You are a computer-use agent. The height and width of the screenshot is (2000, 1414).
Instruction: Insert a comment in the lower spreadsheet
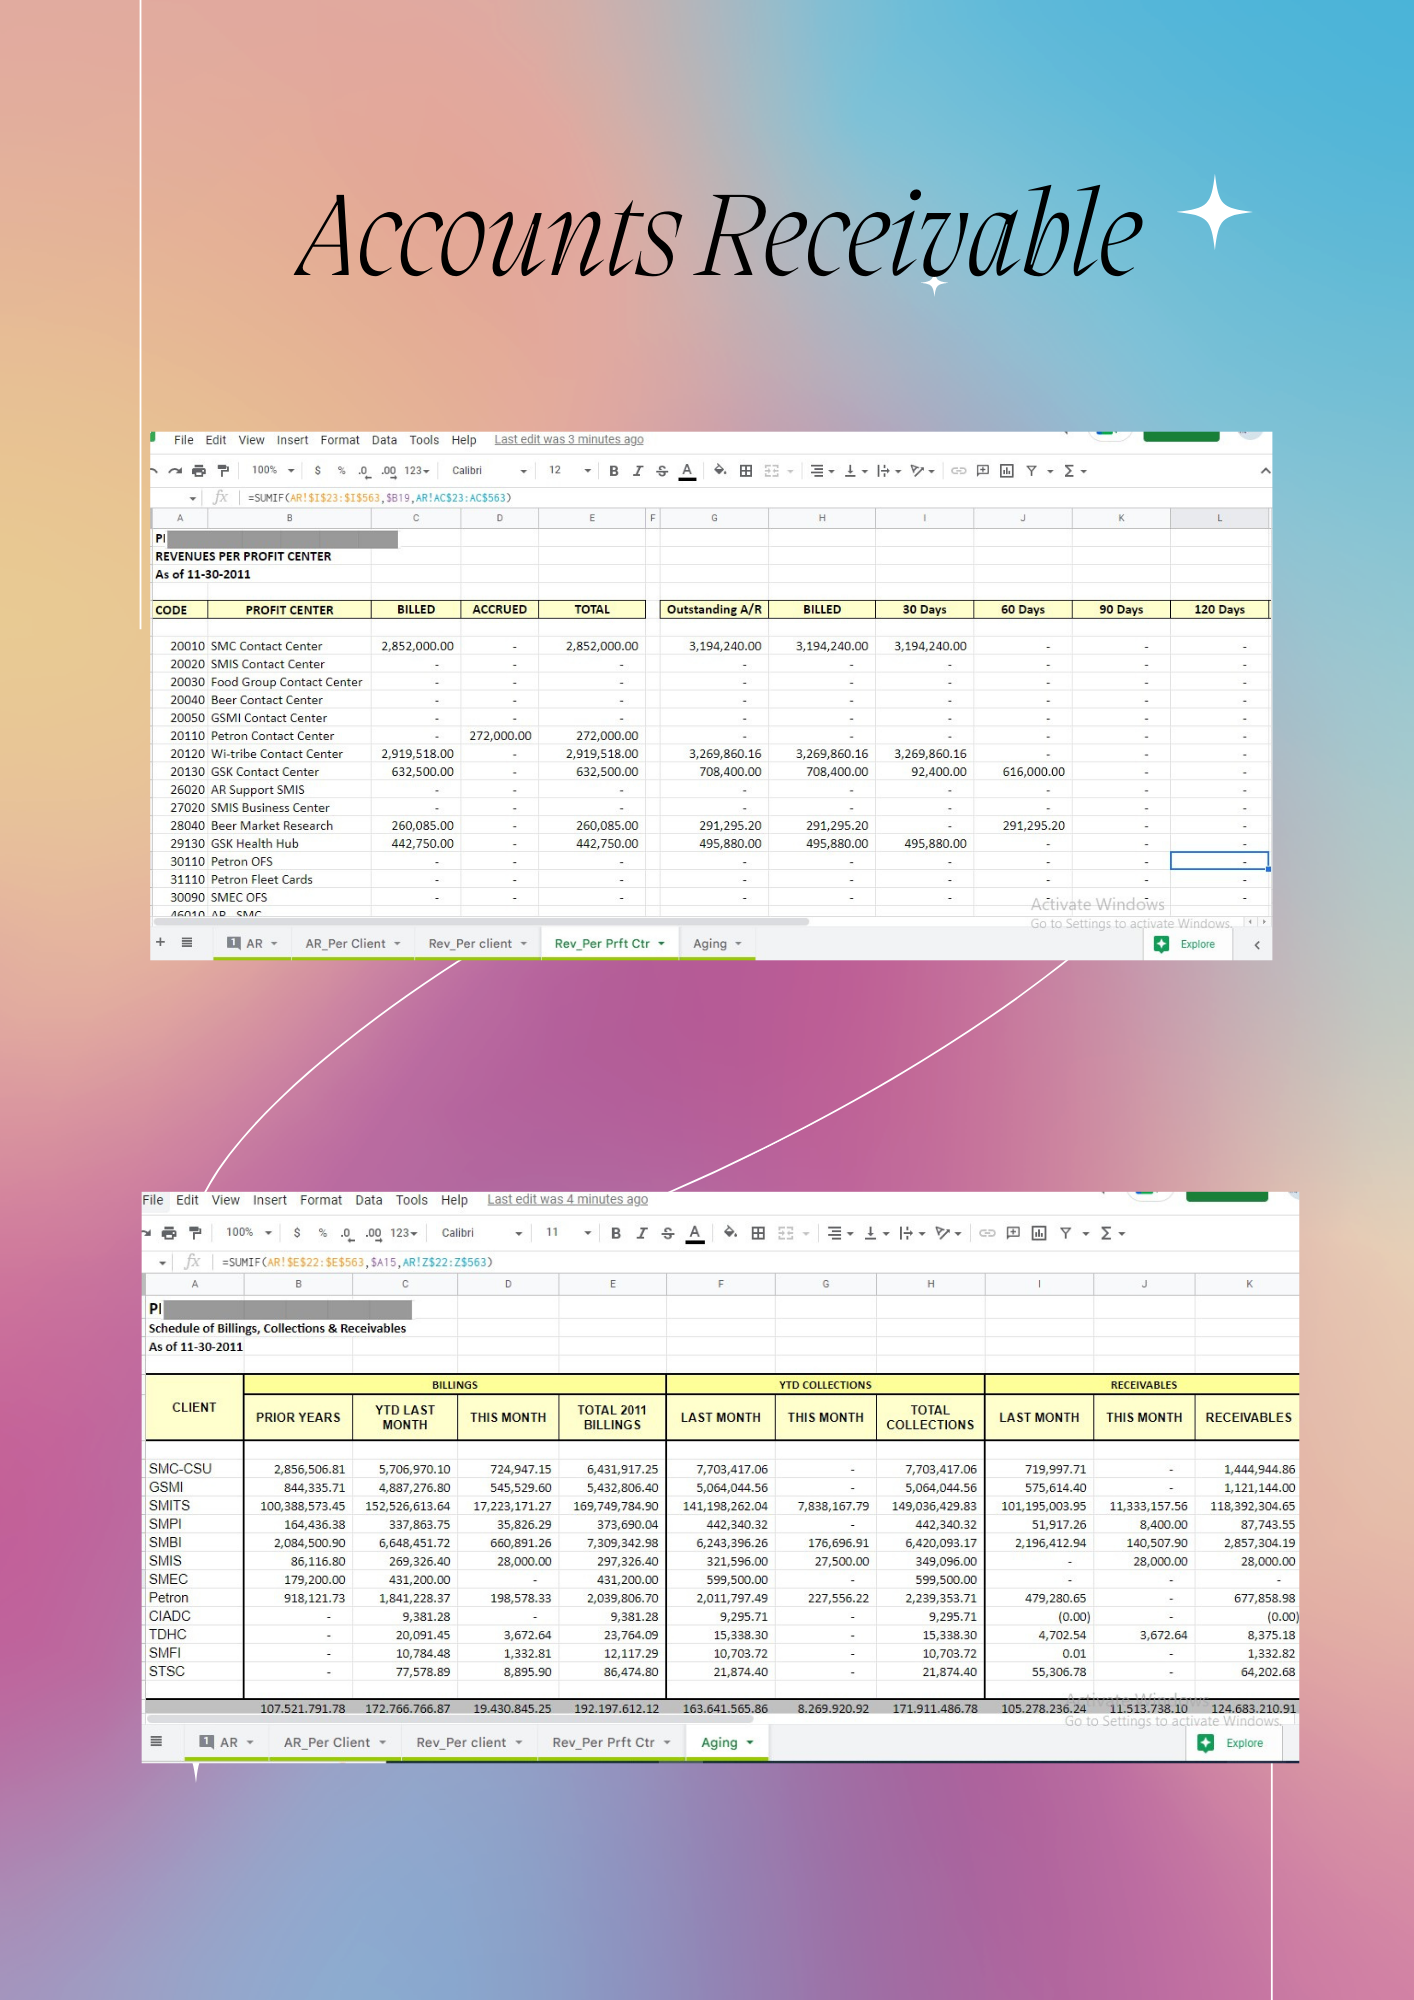pos(1013,1233)
